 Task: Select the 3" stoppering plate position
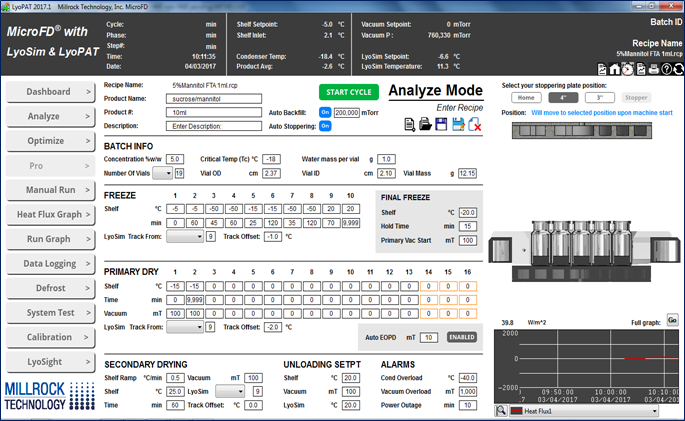(x=600, y=98)
